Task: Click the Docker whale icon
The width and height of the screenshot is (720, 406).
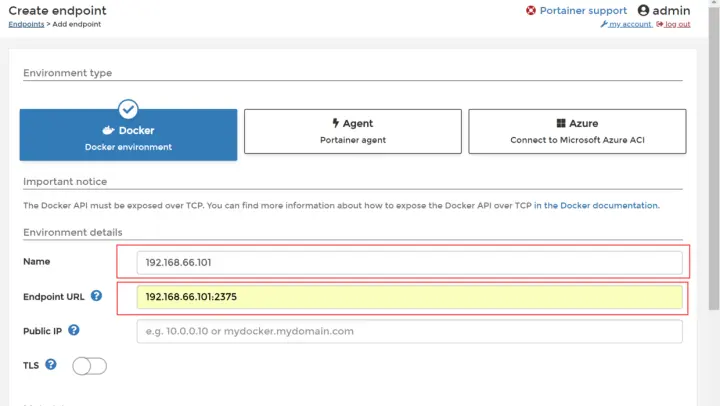Action: point(108,130)
